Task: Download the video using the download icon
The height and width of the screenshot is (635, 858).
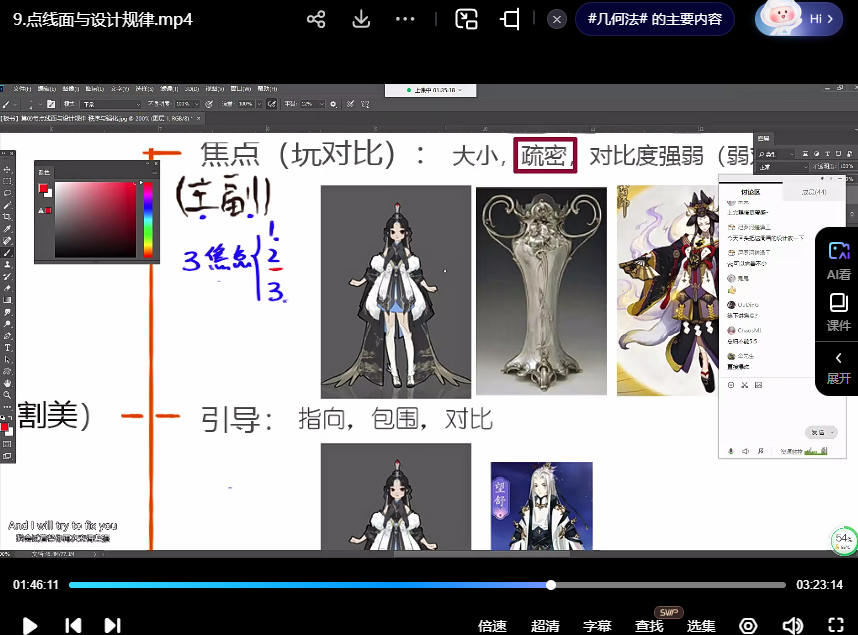Action: click(361, 20)
